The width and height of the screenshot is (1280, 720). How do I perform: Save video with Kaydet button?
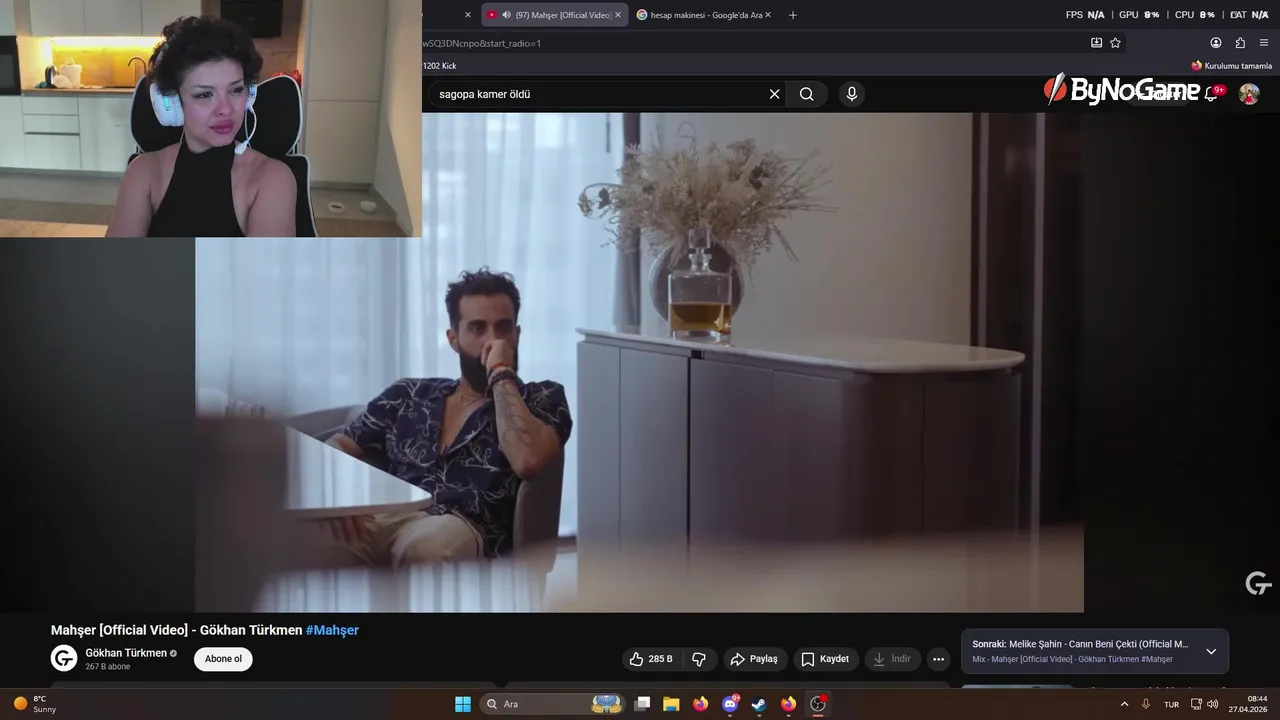[x=826, y=659]
